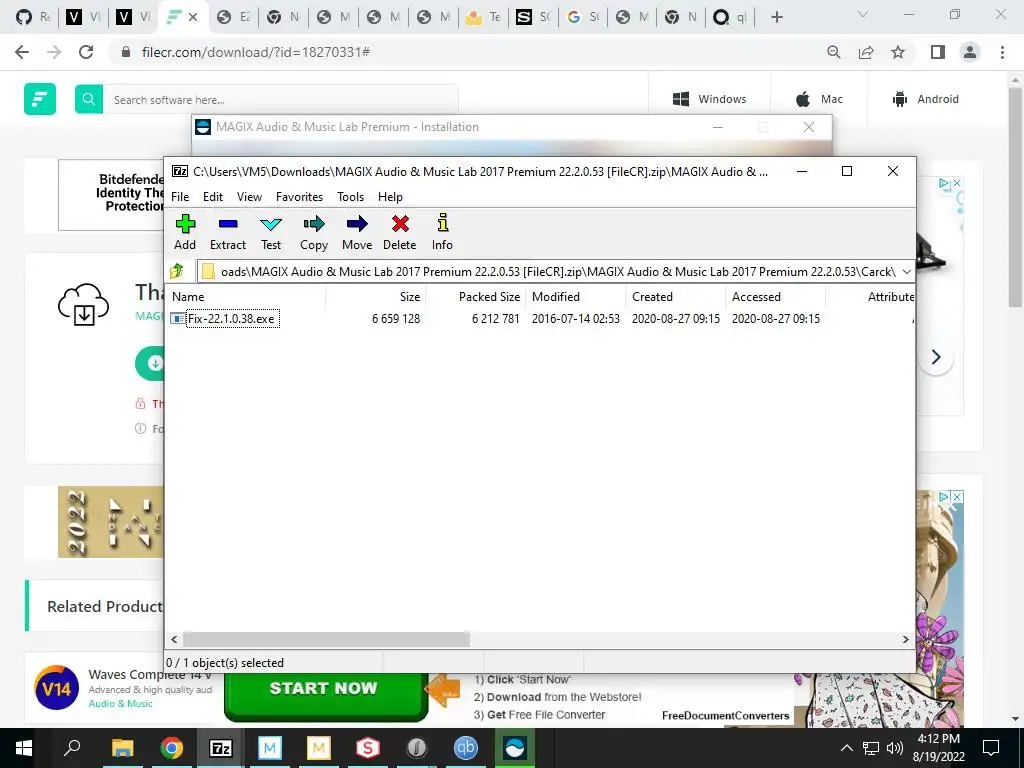The image size is (1024, 768).
Task: Click the Search software here field
Action: pyautogui.click(x=281, y=99)
